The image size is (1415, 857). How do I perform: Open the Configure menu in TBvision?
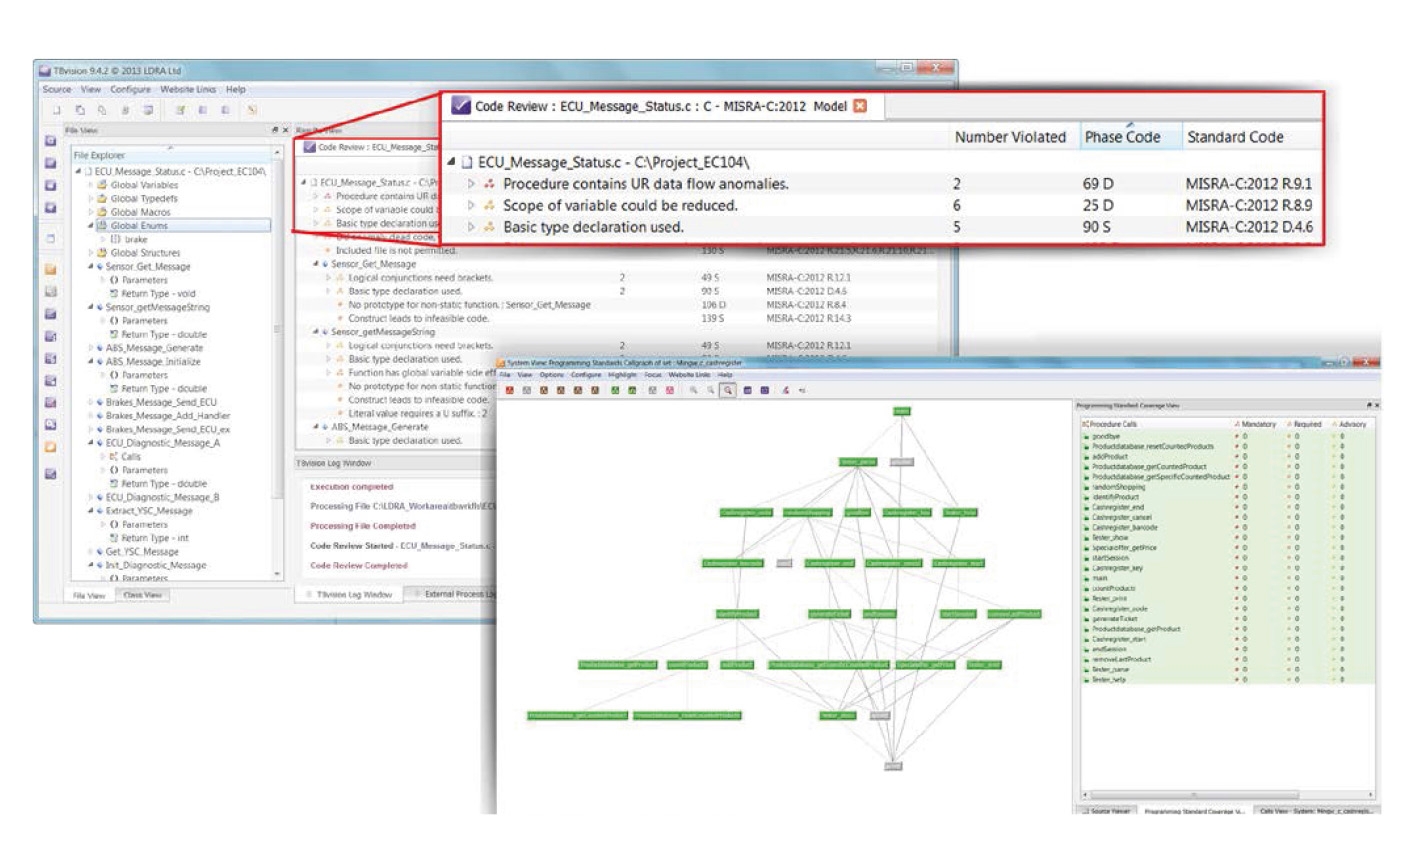(x=130, y=89)
